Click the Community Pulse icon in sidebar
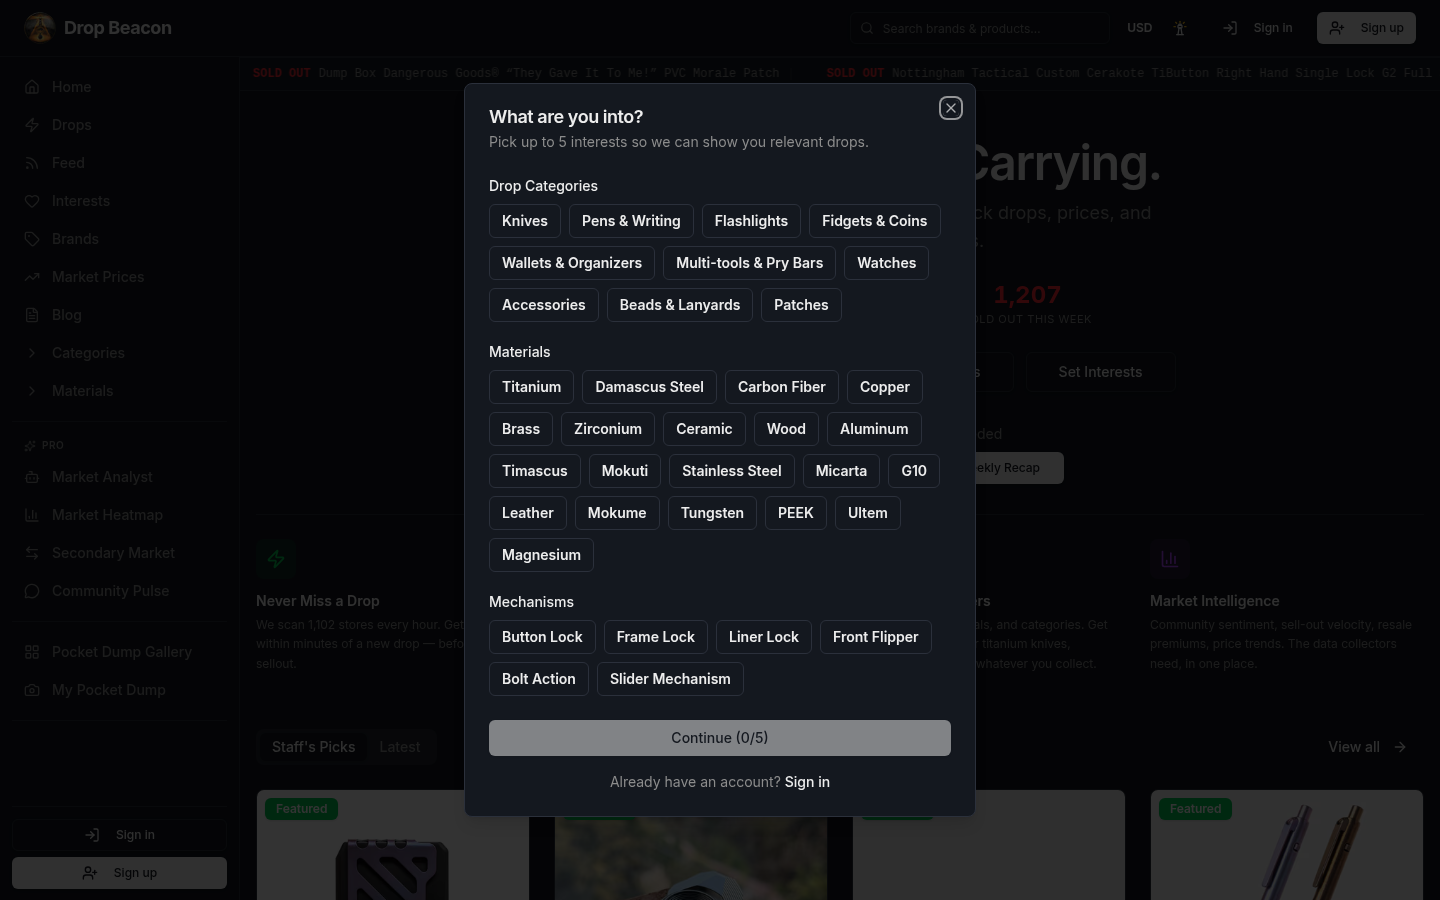Screen dimensions: 1440x900 click(32, 590)
